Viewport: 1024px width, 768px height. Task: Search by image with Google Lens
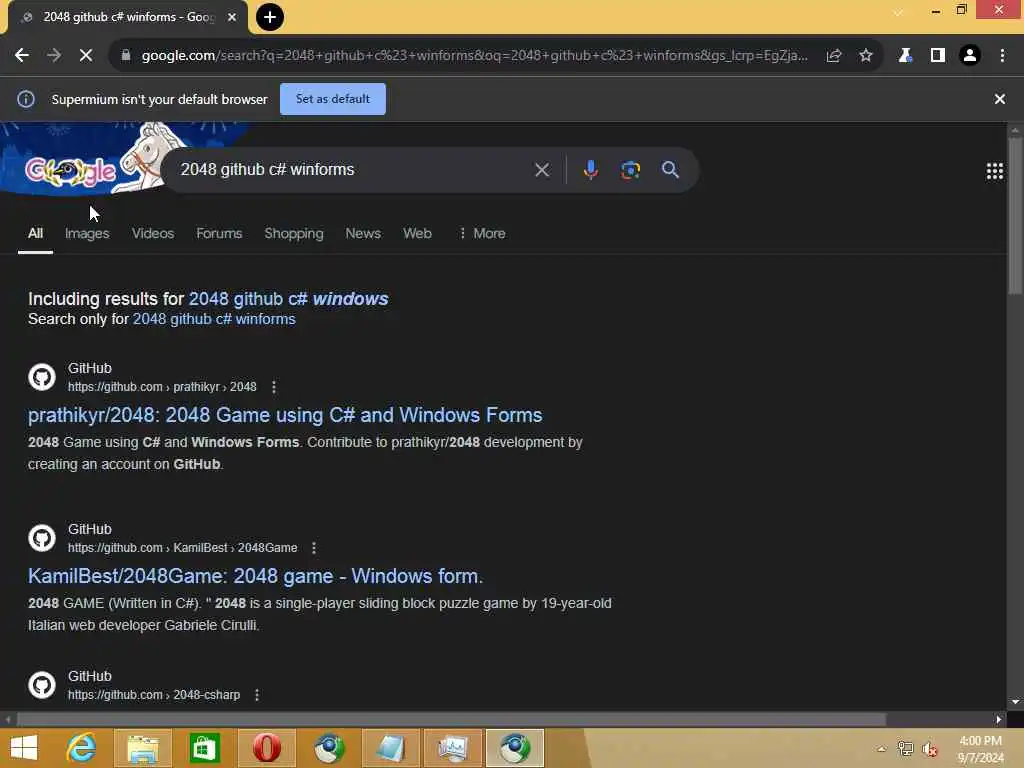tap(630, 170)
